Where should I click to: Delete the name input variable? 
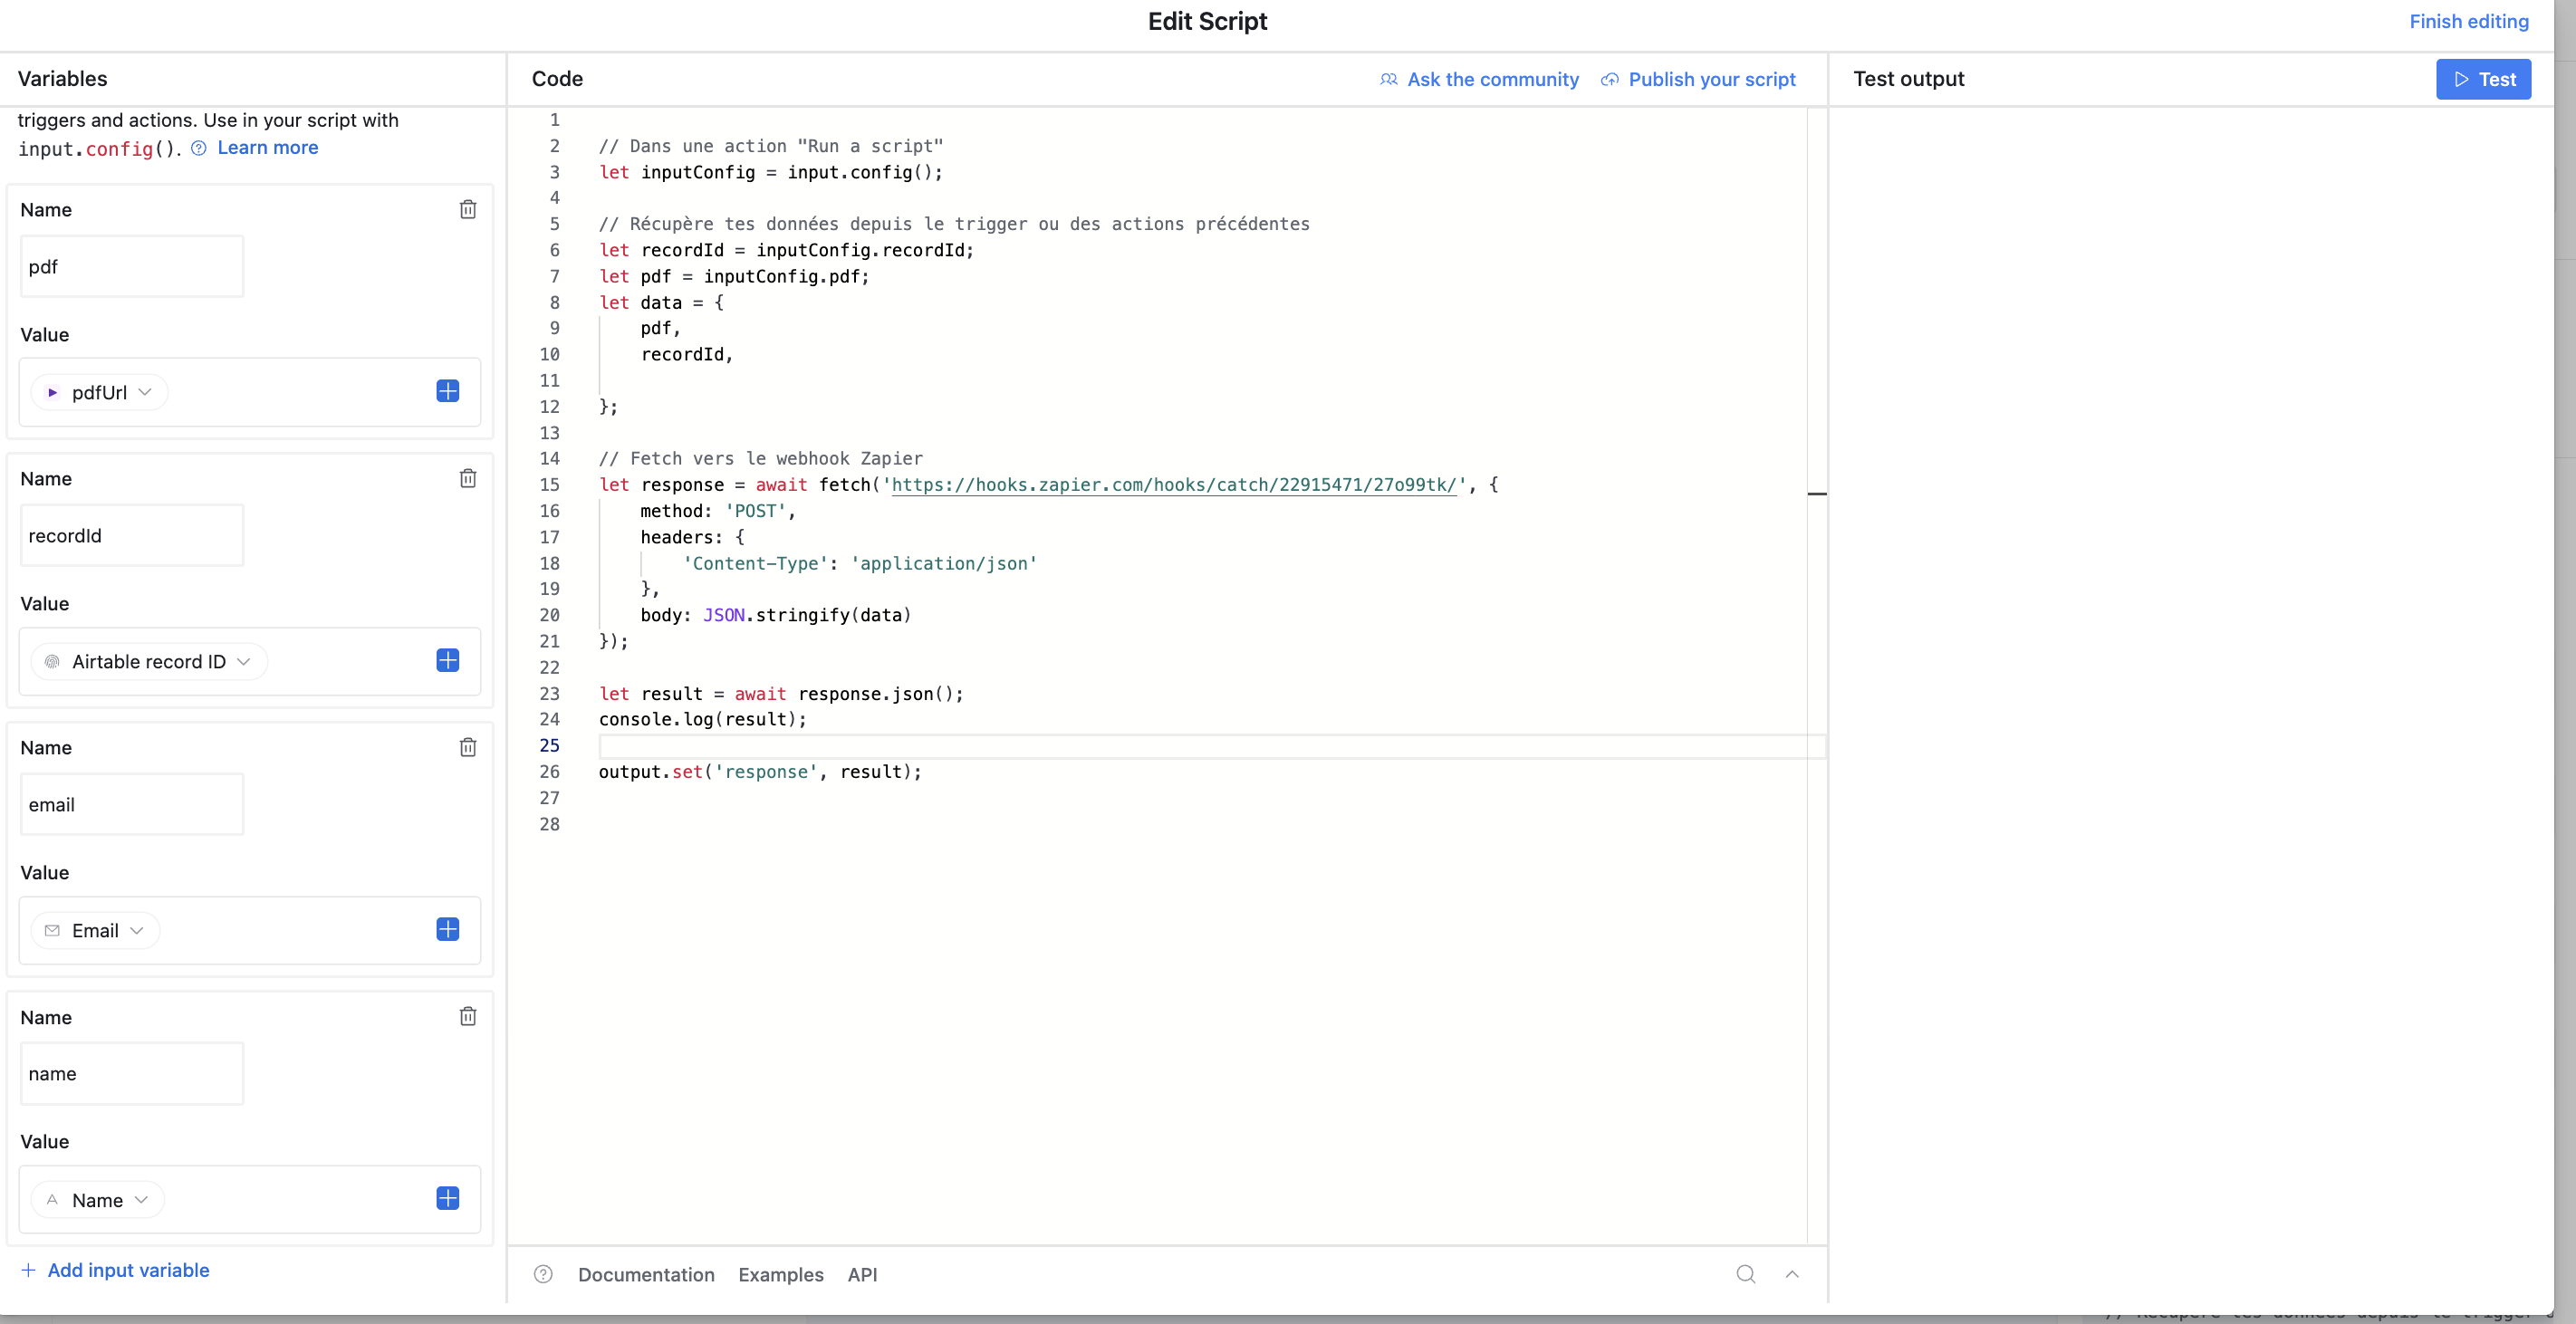(x=467, y=1016)
